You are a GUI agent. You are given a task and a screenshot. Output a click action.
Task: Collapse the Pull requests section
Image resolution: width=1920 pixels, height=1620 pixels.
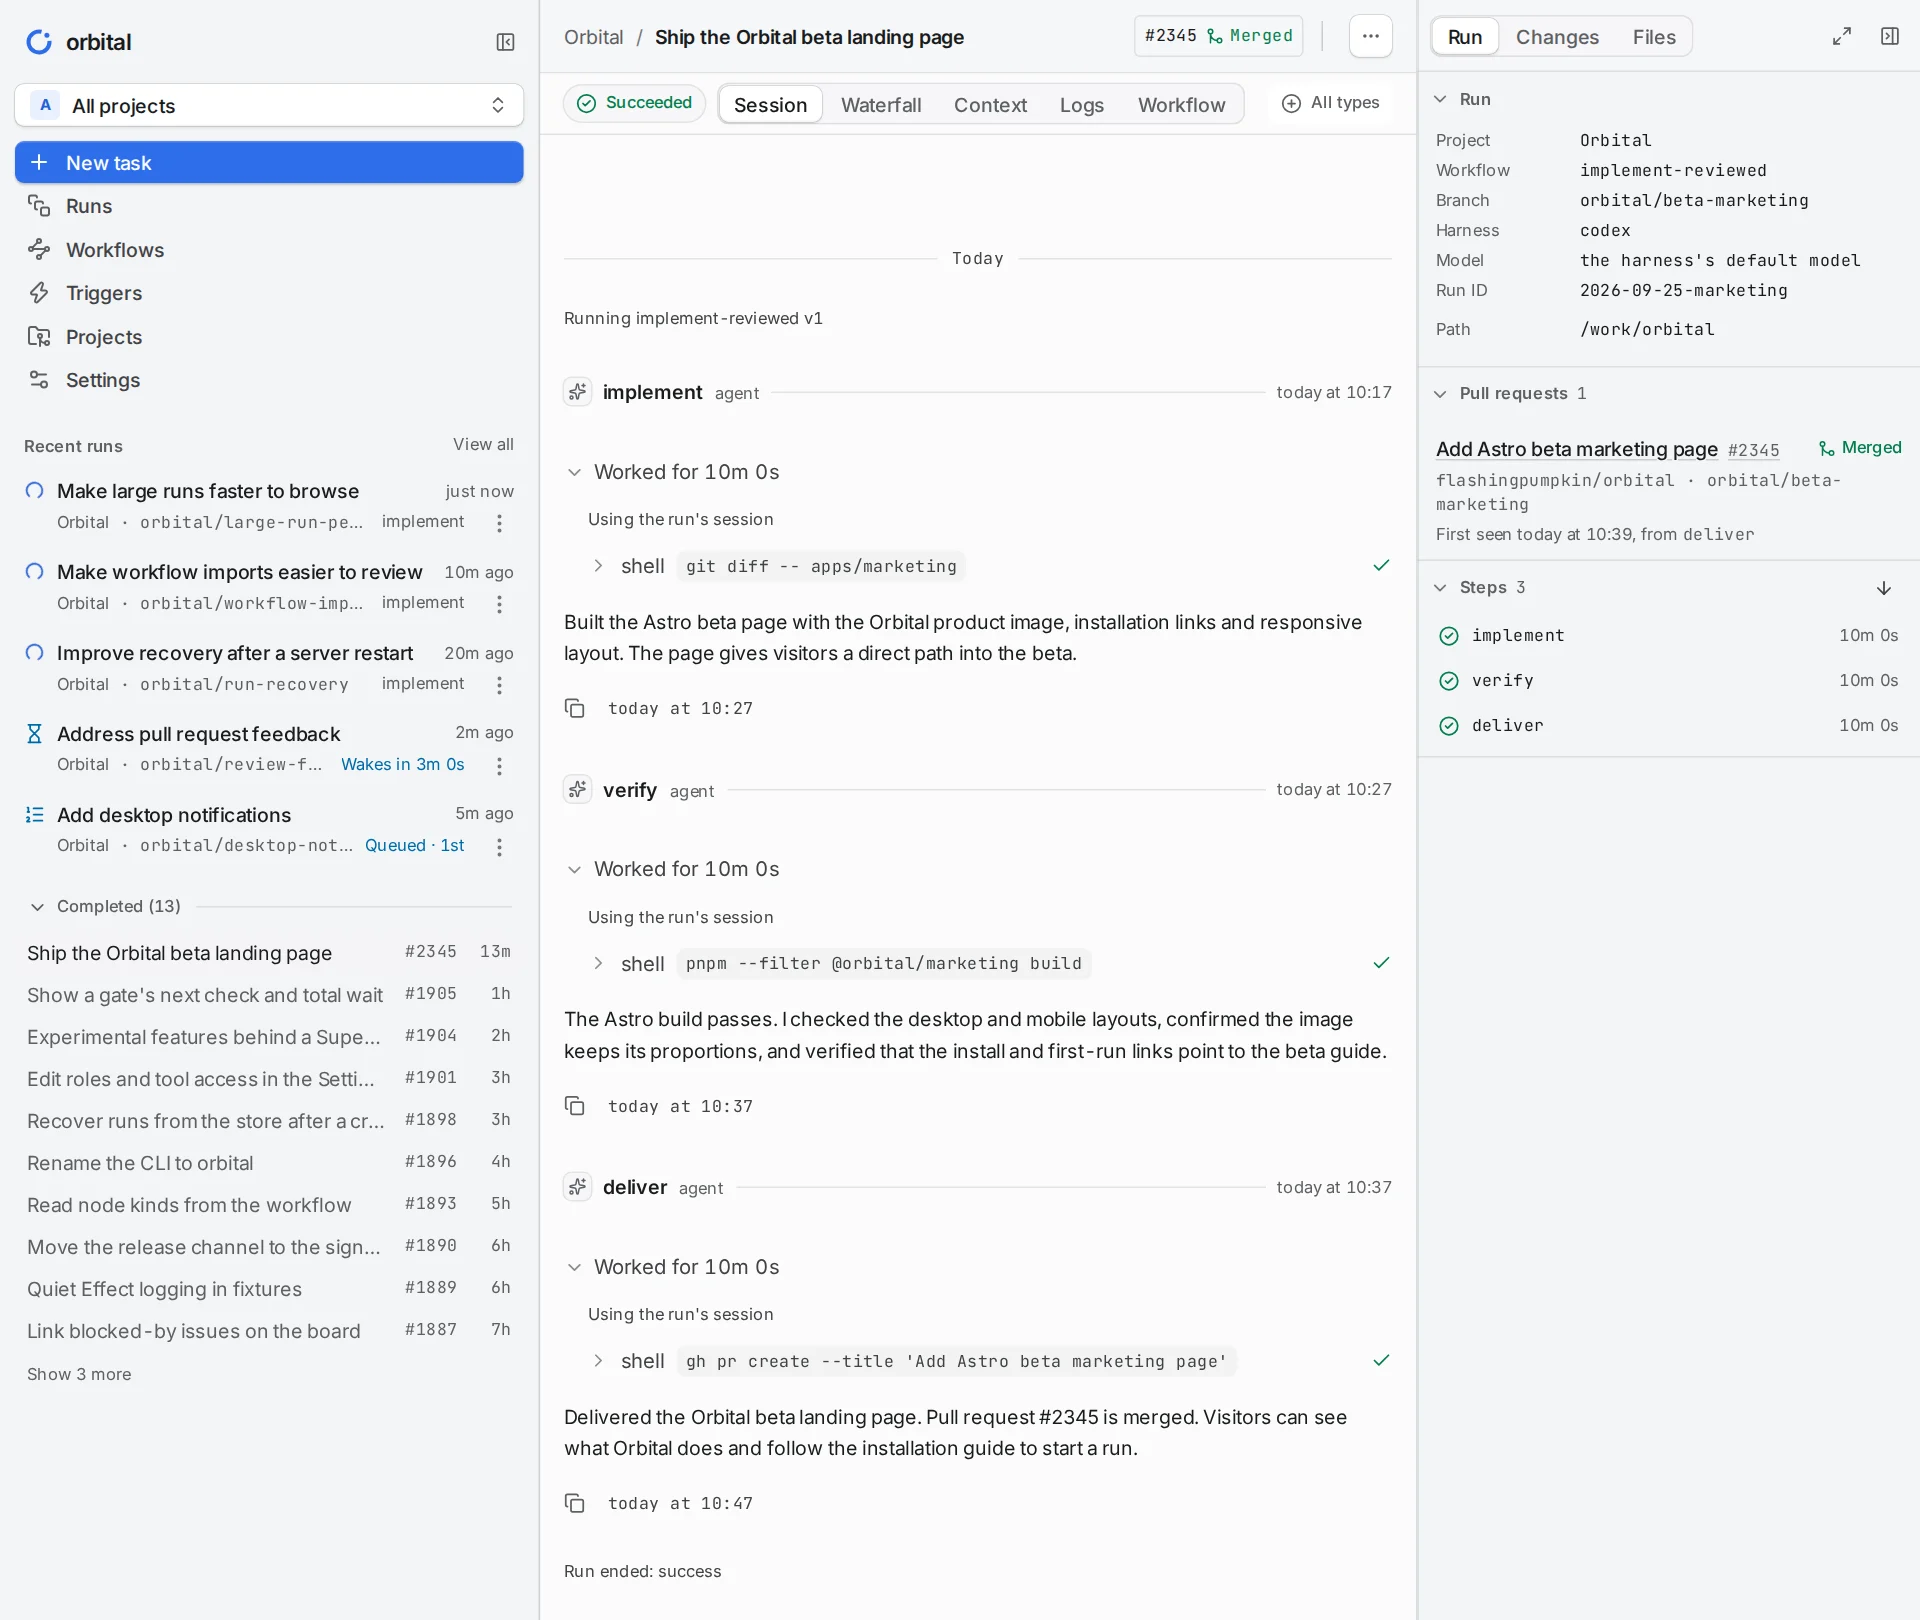click(x=1440, y=394)
